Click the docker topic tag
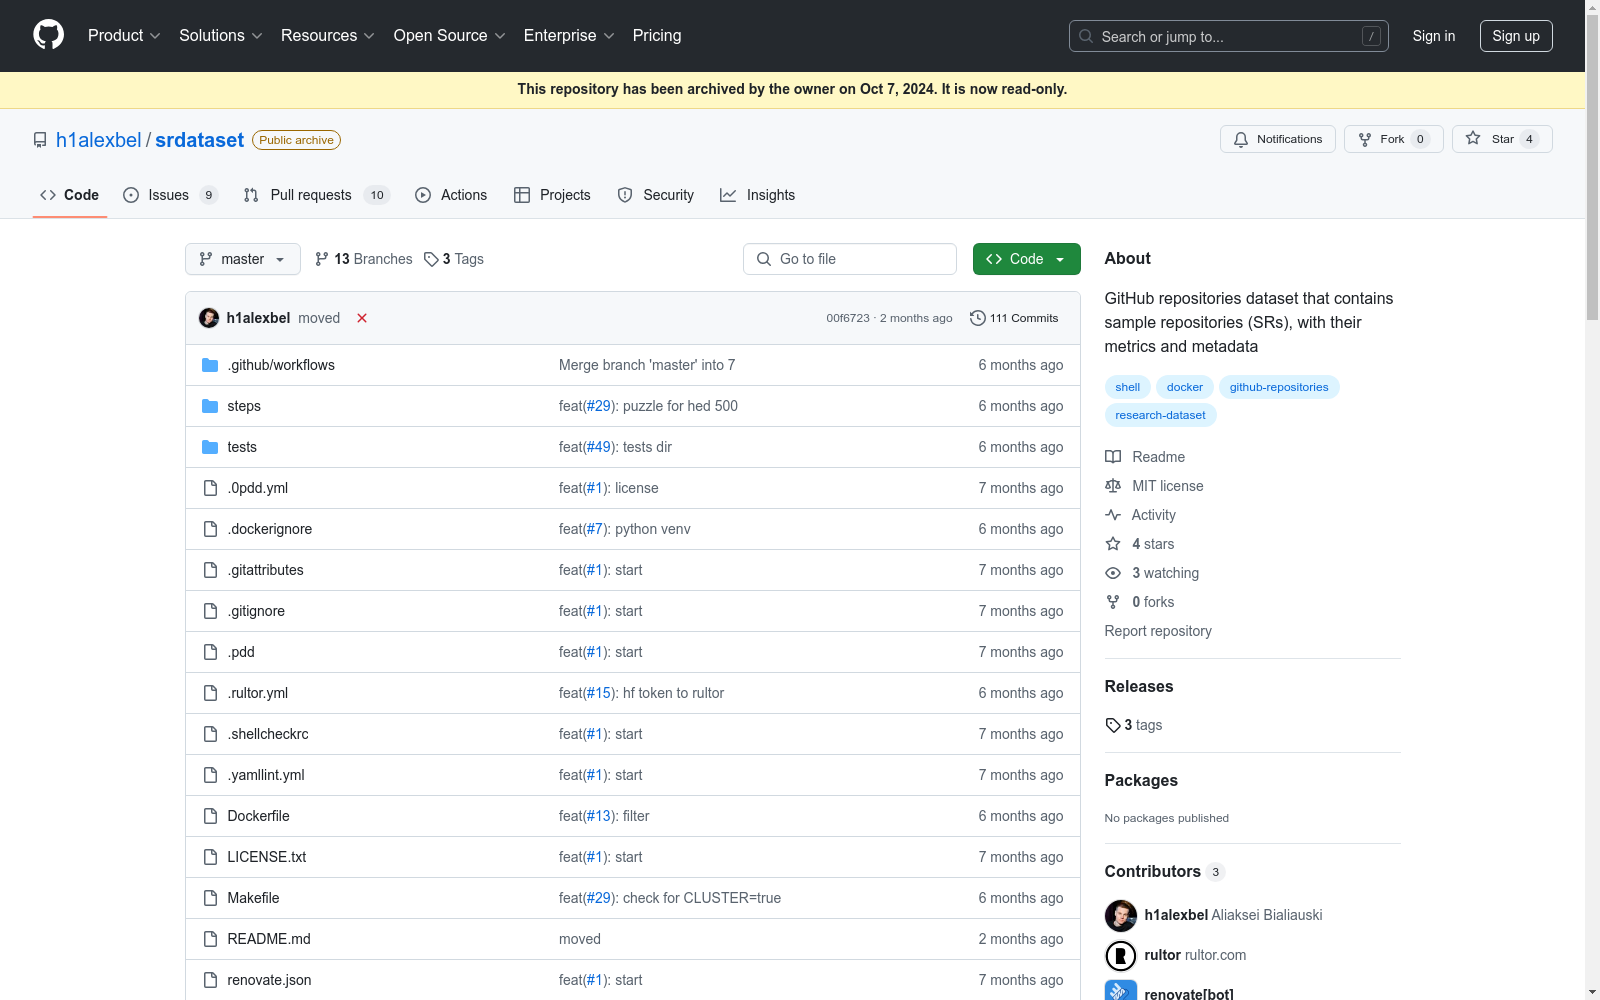 1185,387
